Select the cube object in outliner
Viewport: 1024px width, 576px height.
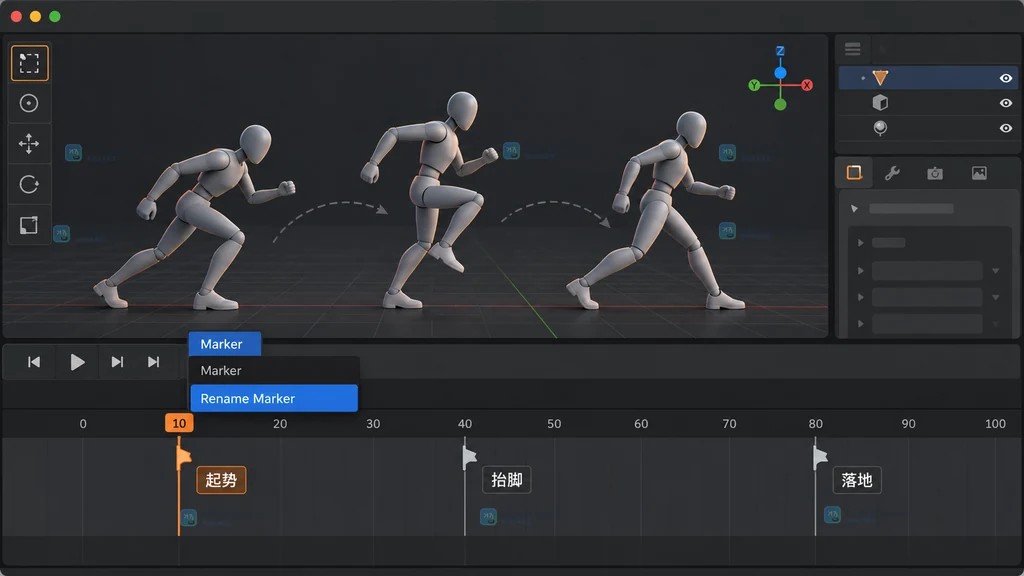point(880,103)
